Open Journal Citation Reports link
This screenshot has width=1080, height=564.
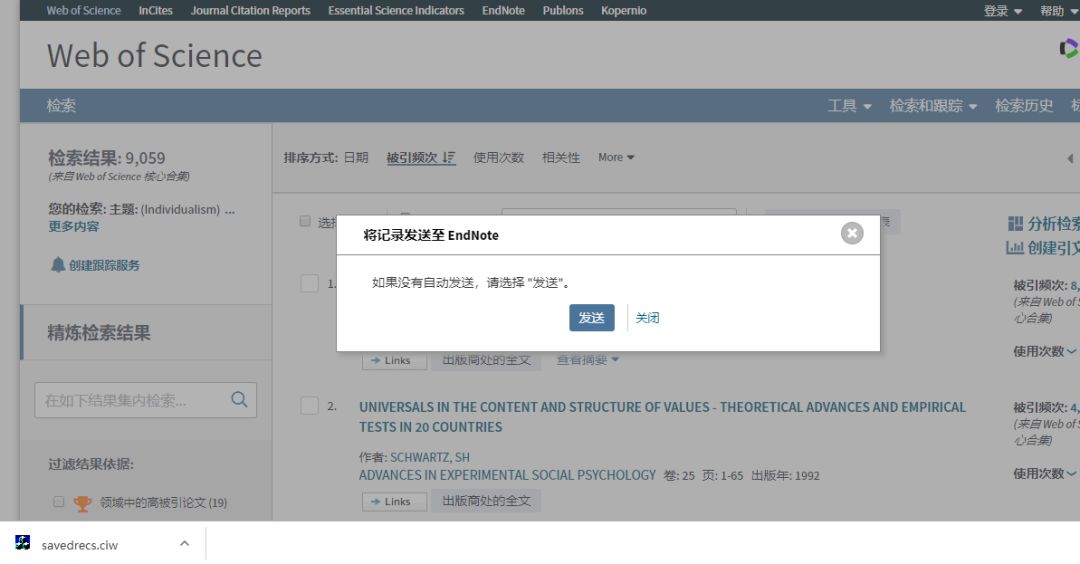tap(251, 10)
